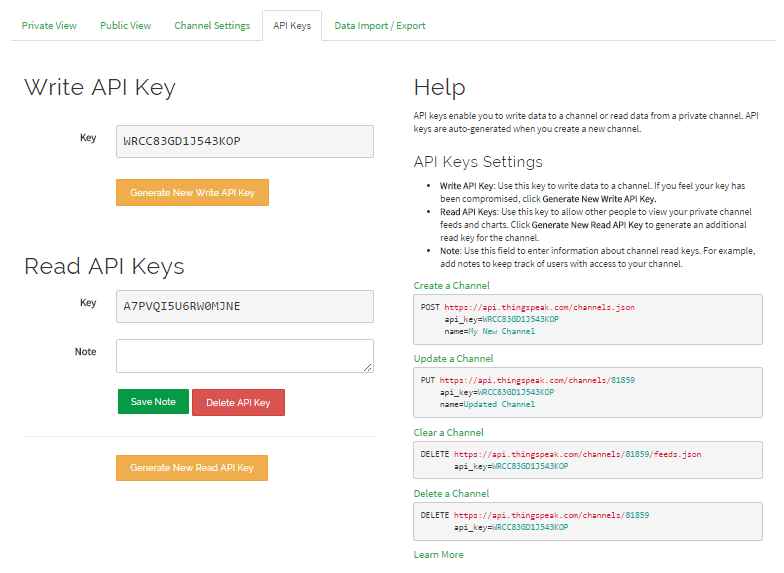Select the API Keys tab
784x573 pixels.
[292, 26]
